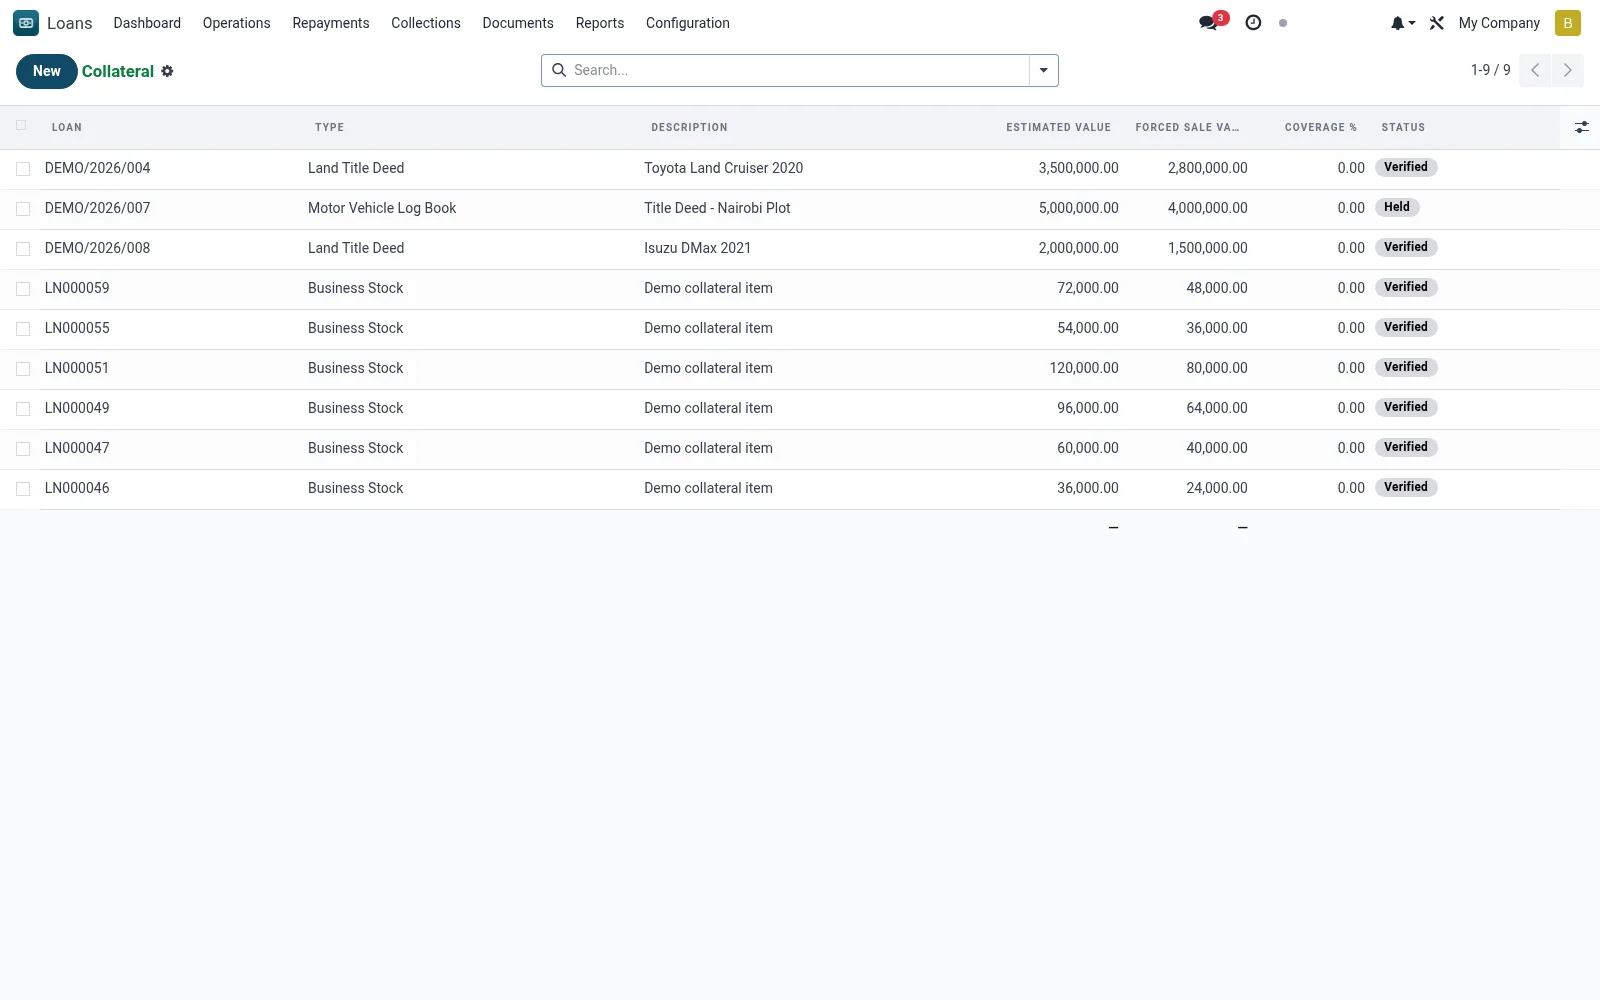The image size is (1600, 1000).
Task: Open the Configuration menu
Action: pos(688,23)
